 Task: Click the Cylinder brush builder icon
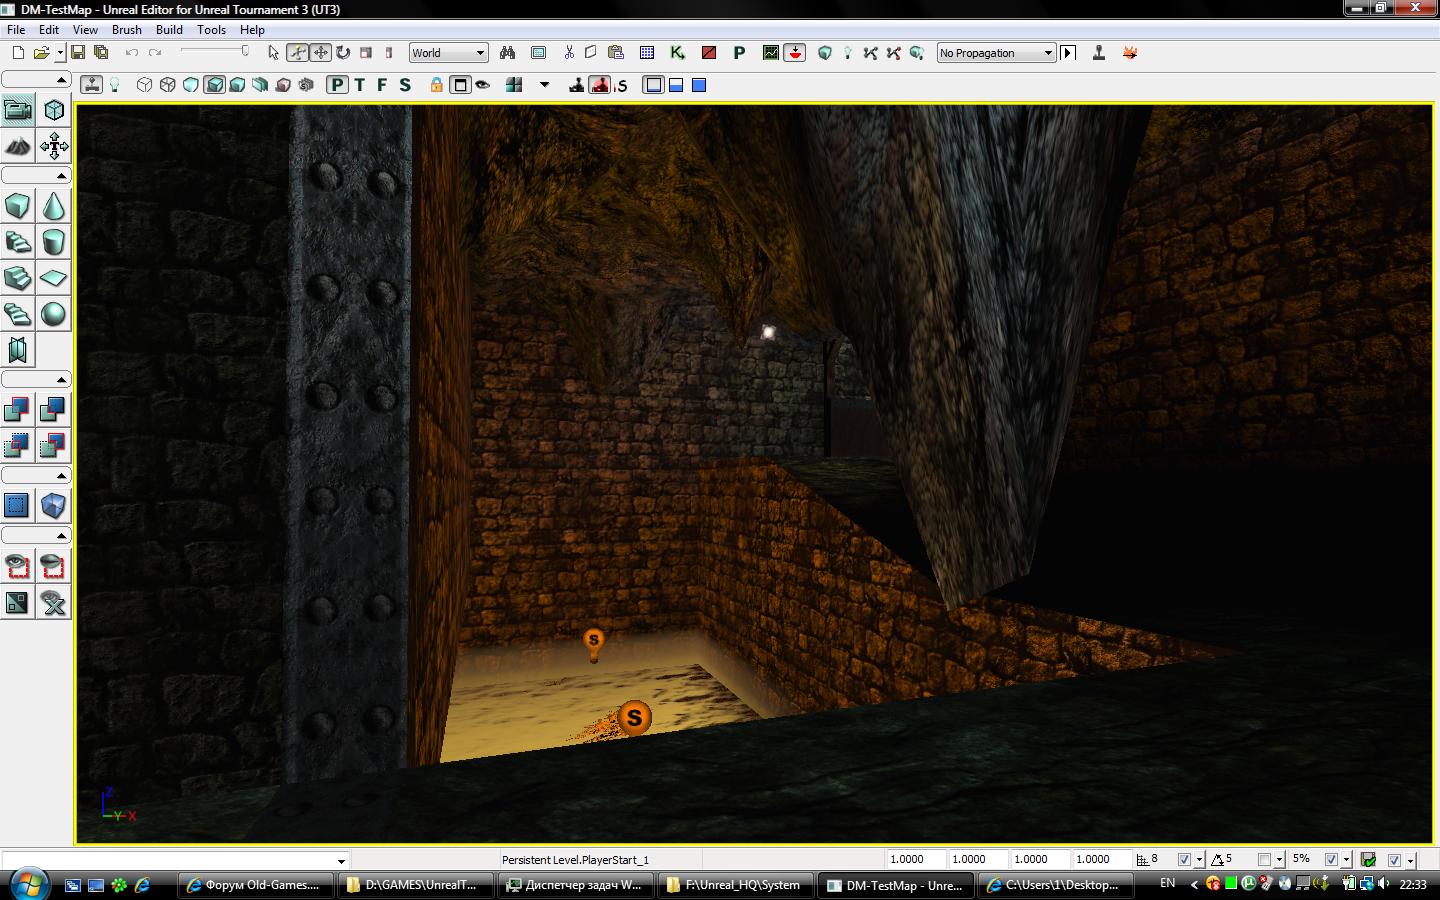pos(53,242)
